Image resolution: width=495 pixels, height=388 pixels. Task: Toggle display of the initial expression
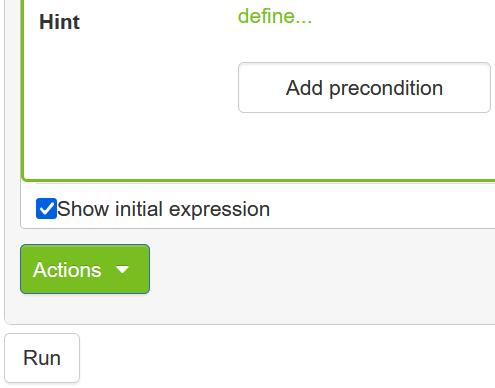tap(46, 209)
